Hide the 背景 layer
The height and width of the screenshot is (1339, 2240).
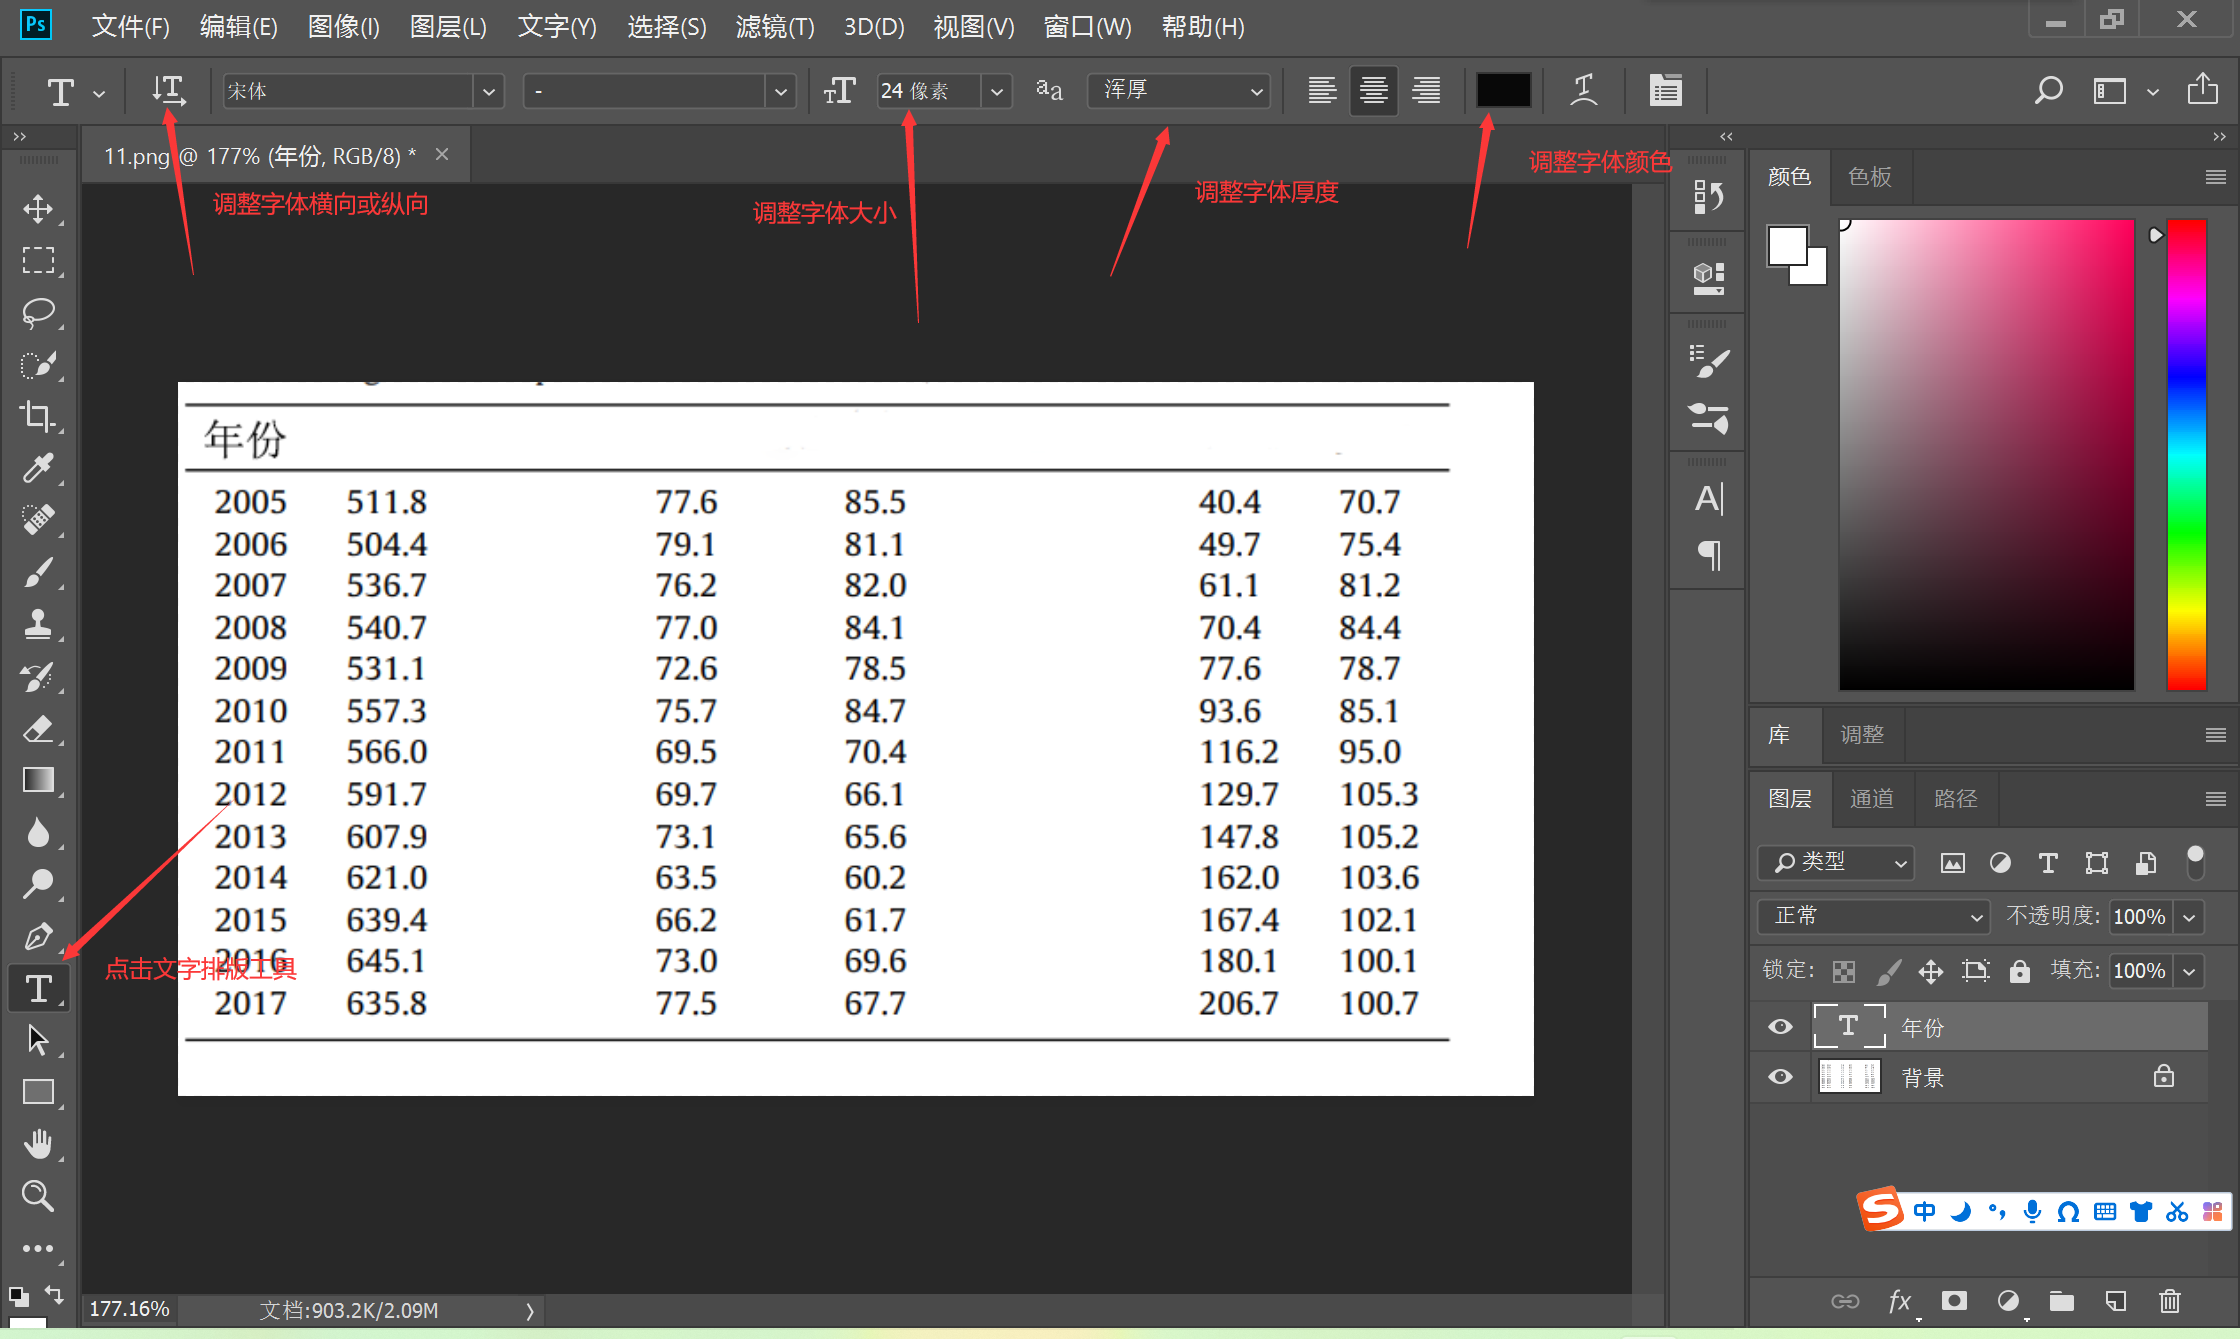coord(1780,1077)
